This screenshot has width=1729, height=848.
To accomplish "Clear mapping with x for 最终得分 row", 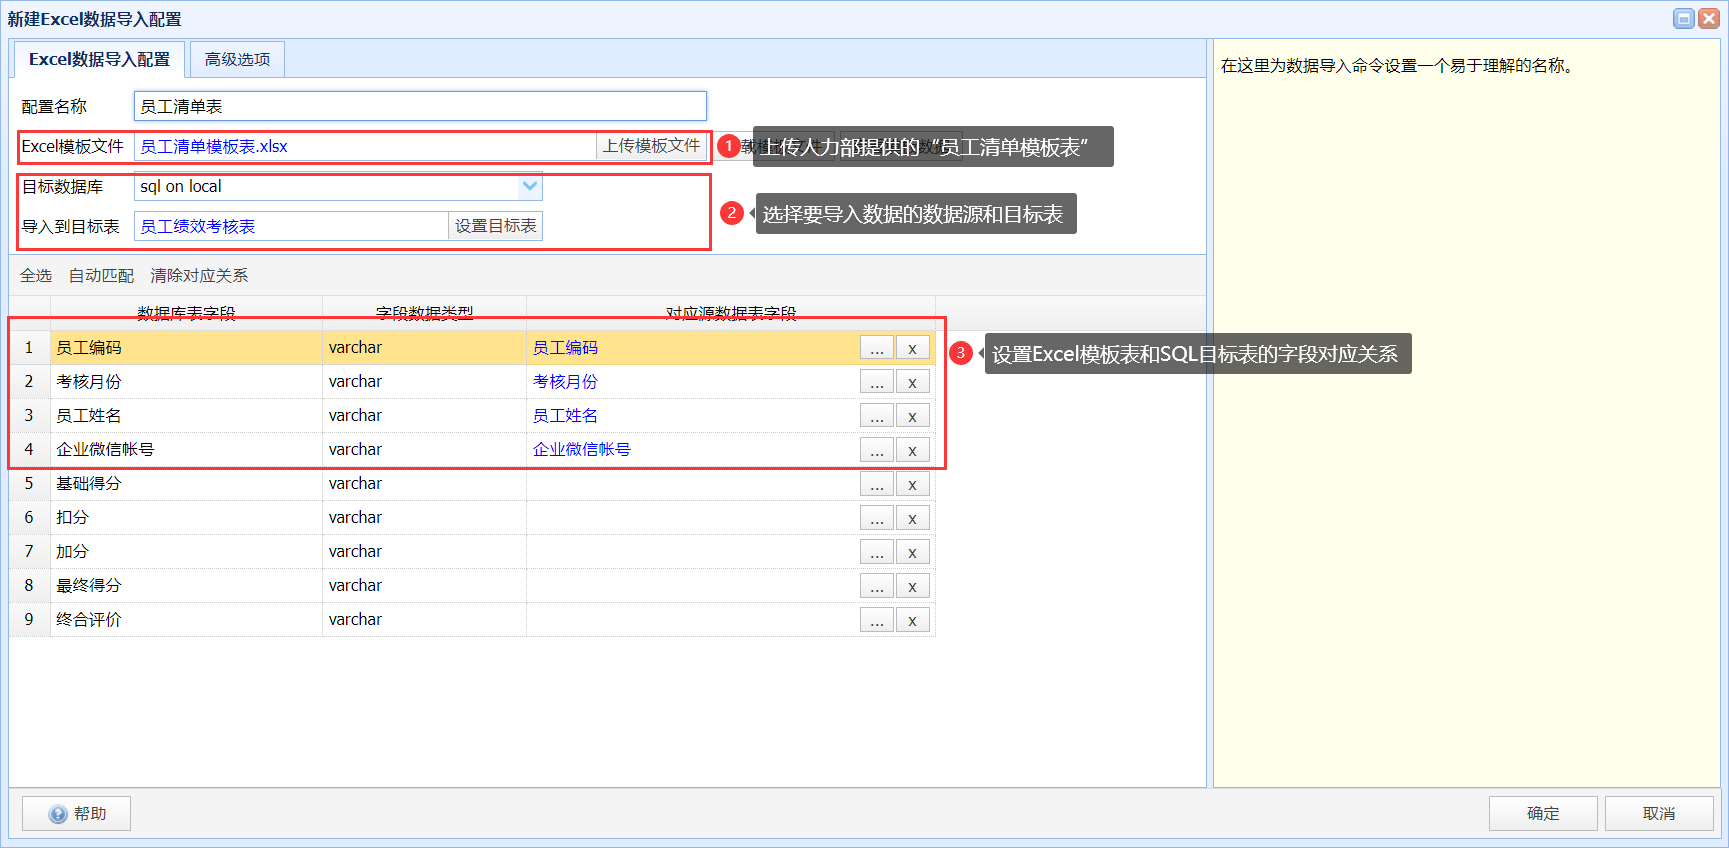I will [912, 586].
